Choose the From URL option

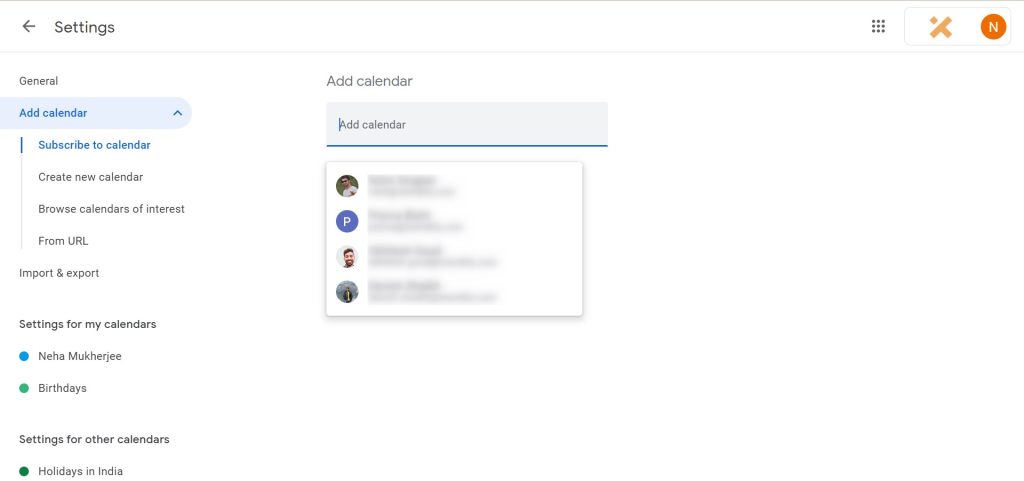(63, 241)
